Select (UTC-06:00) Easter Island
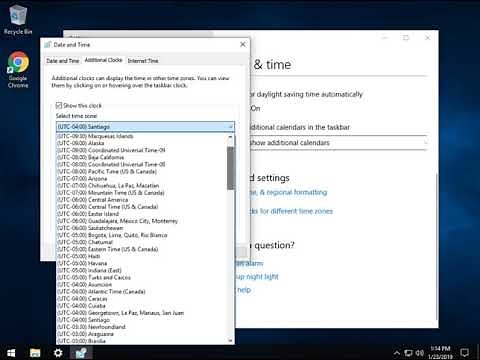Screen dimensions: 480x360 pos(142,214)
